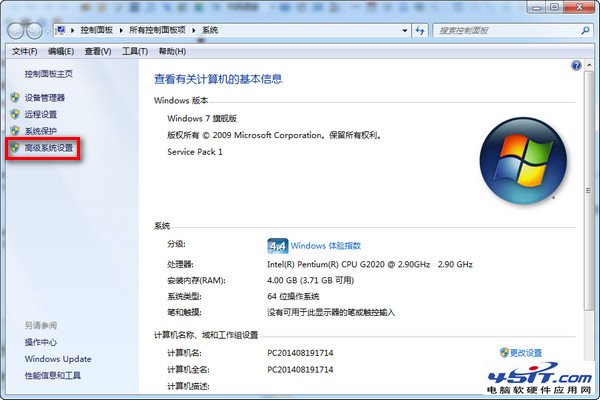Click the processor value Intel(R) Pentium(R) CPU G2020
Screen dimensions: 600x400
[370, 264]
